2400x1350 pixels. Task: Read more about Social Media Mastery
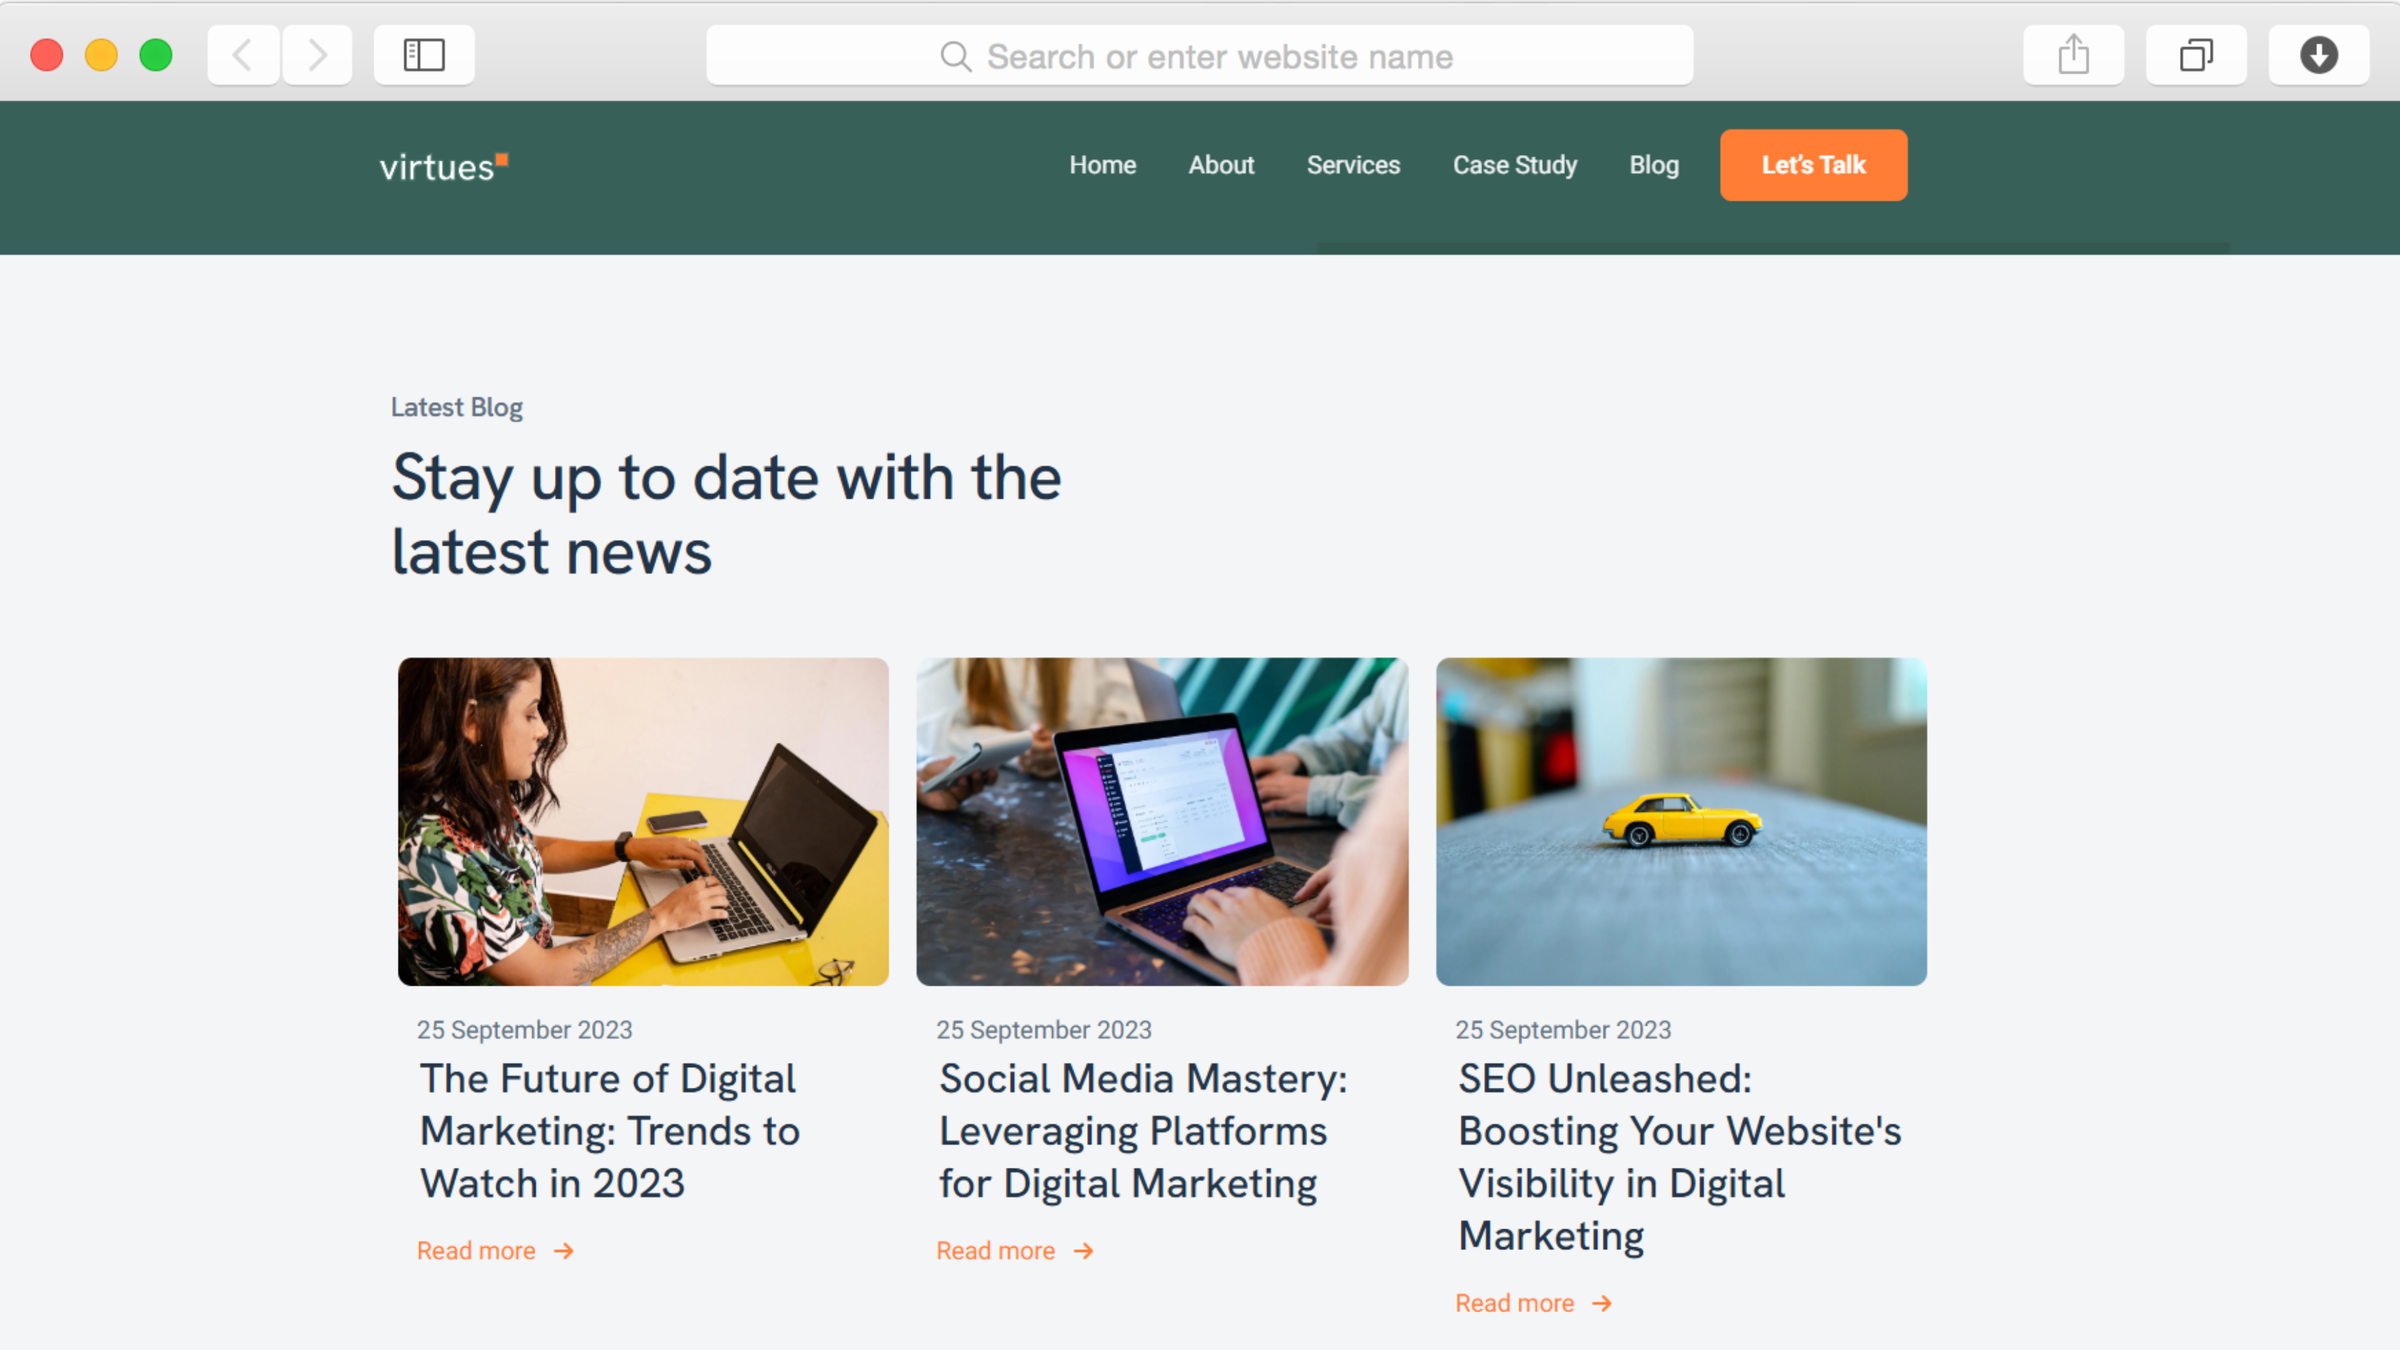click(1014, 1251)
